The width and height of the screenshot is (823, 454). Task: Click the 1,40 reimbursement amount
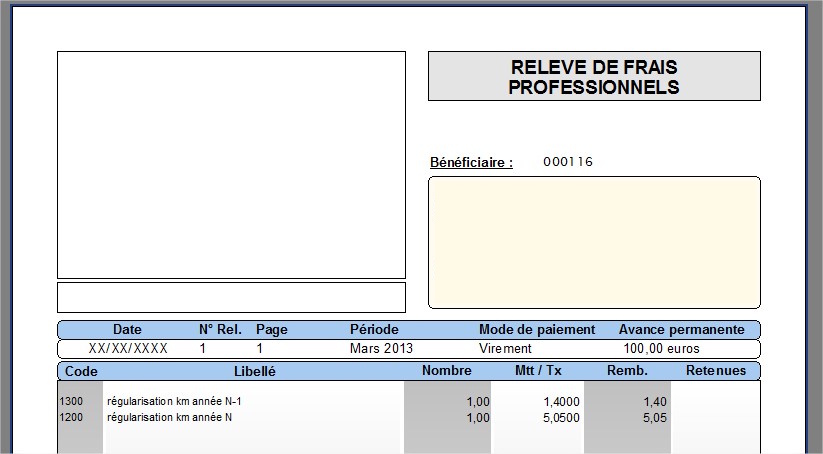(x=655, y=401)
